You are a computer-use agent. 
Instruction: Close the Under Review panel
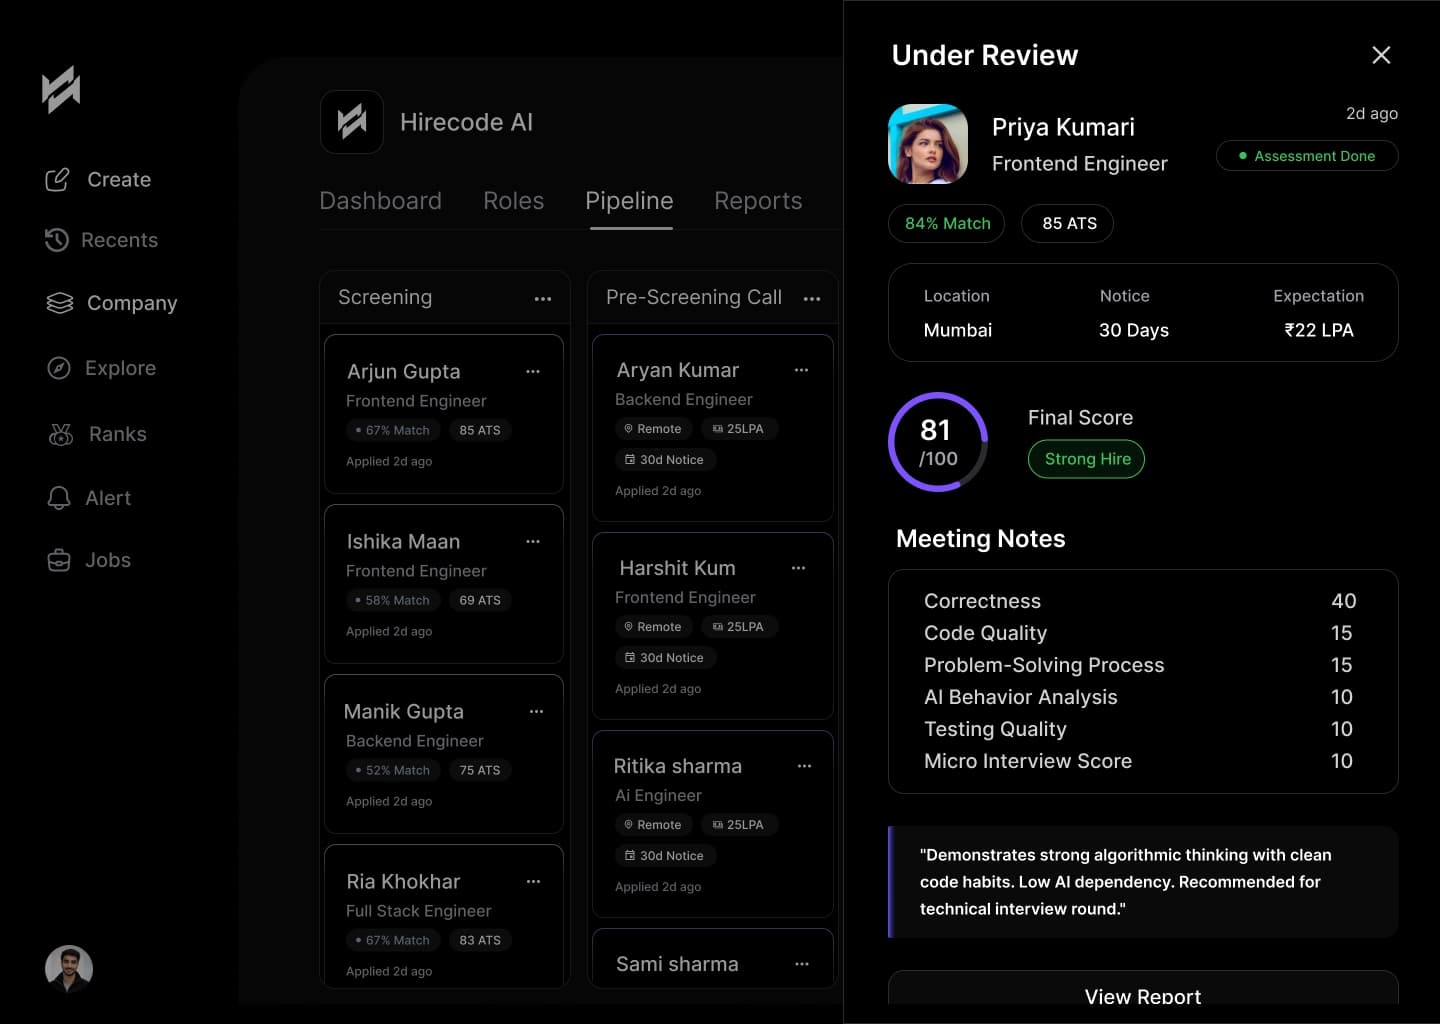[1381, 55]
